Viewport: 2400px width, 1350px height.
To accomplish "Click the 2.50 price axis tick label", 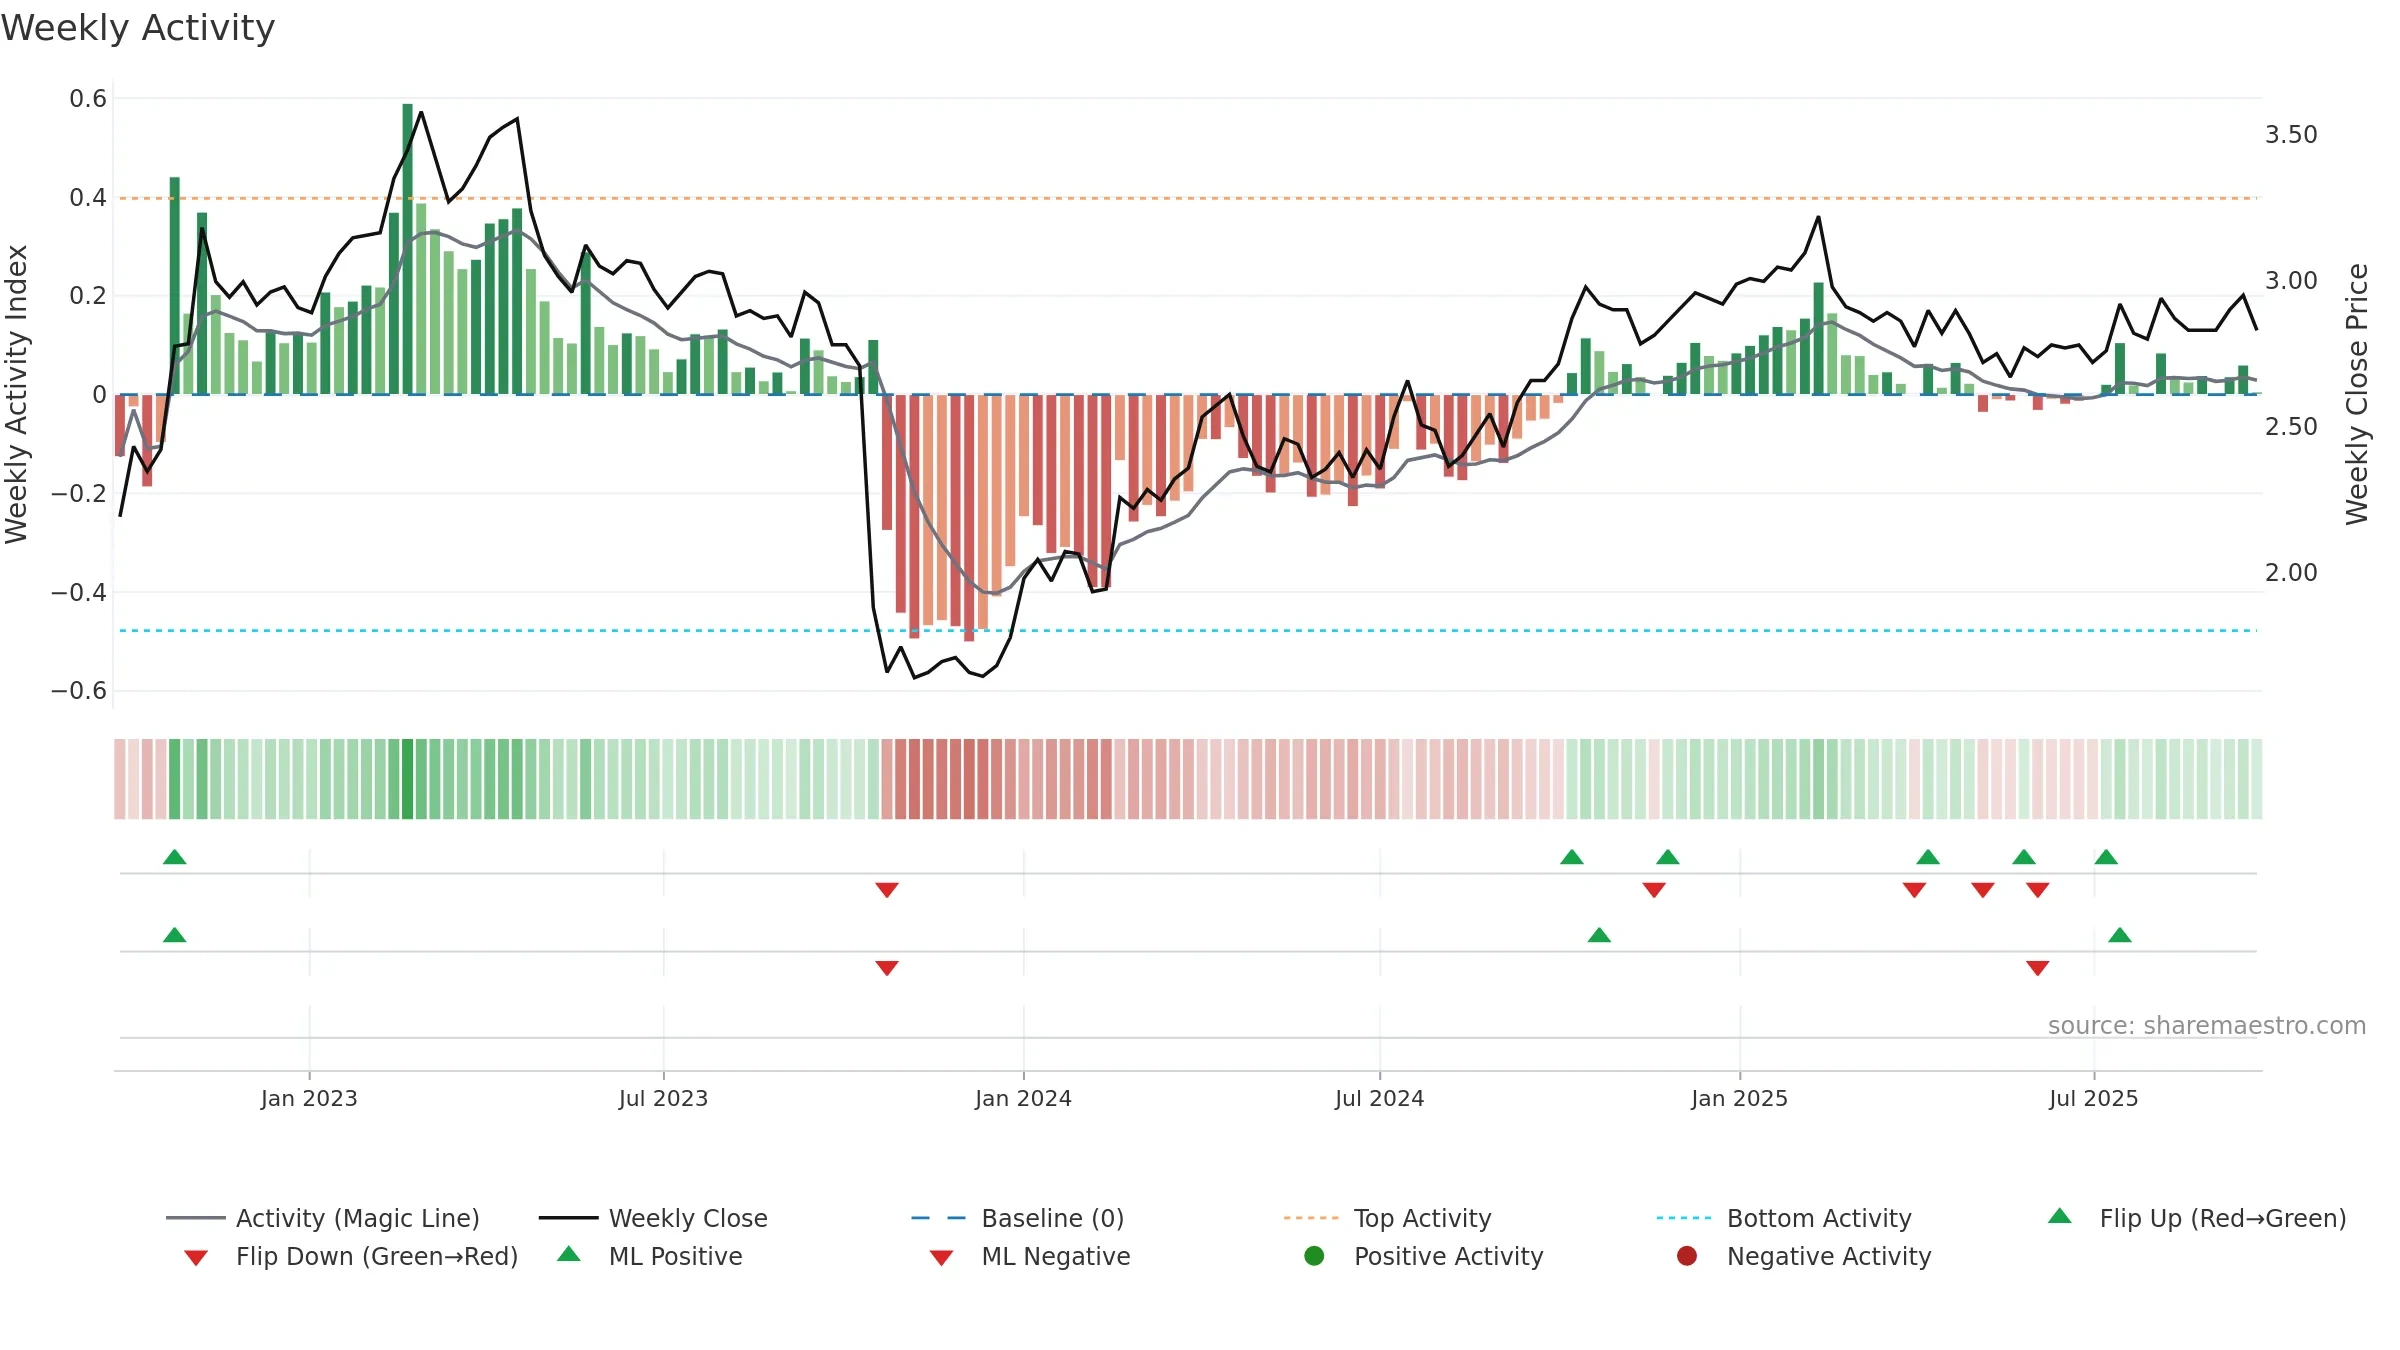I will point(2291,427).
